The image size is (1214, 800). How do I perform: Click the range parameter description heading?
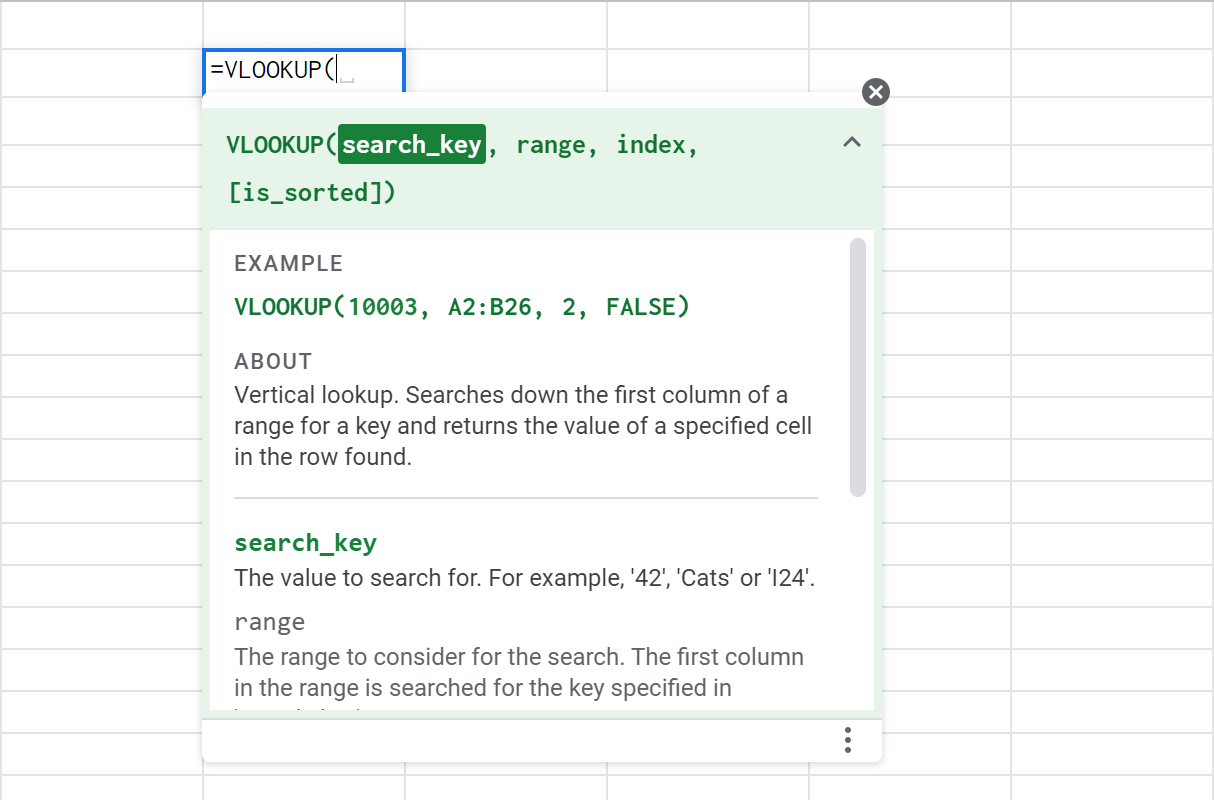(269, 621)
